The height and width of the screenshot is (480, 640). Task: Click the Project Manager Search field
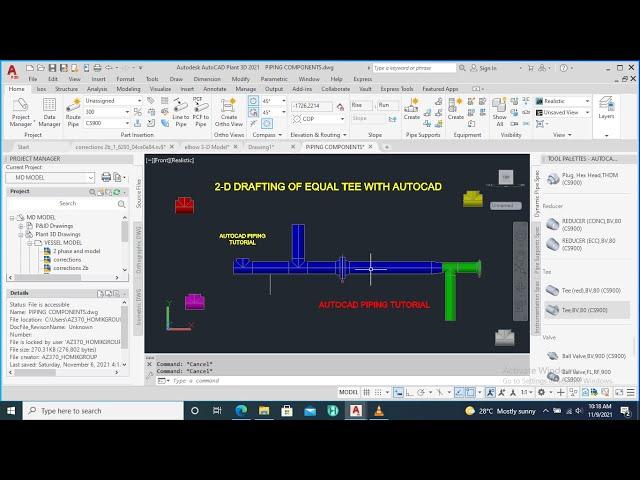click(67, 203)
